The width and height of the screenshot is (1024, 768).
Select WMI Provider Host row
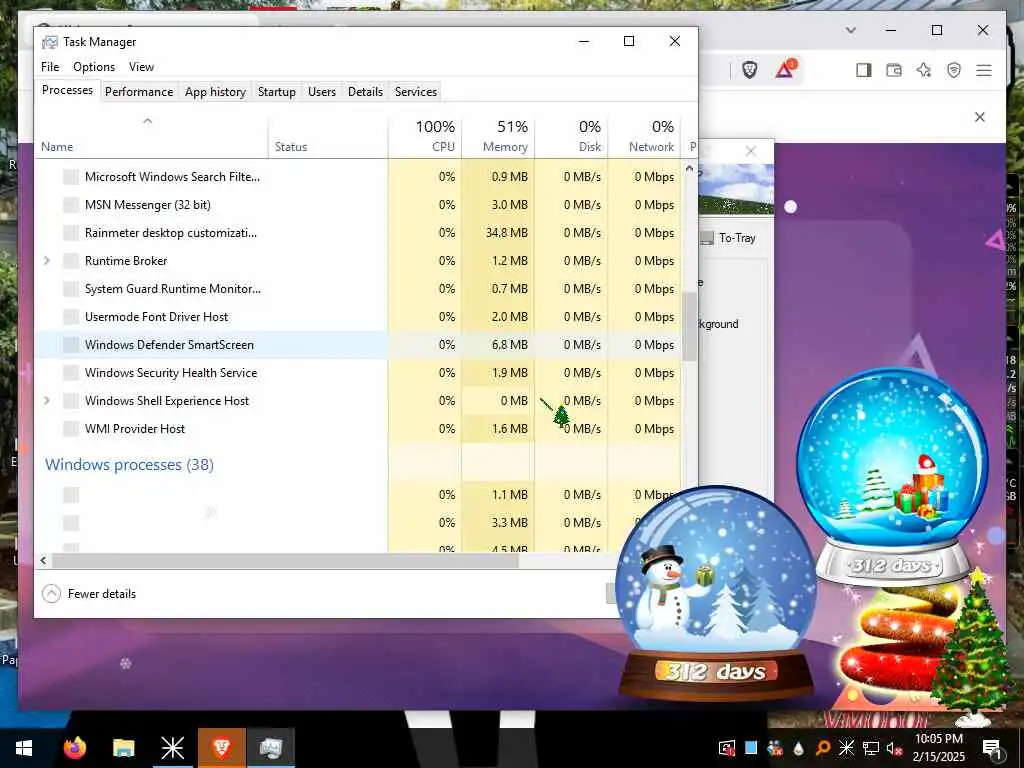[x=358, y=429]
